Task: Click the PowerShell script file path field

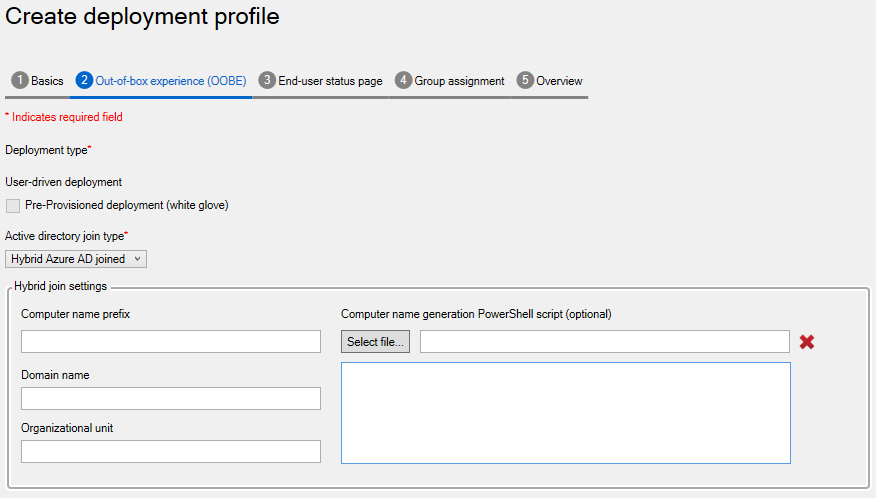Action: tap(604, 342)
